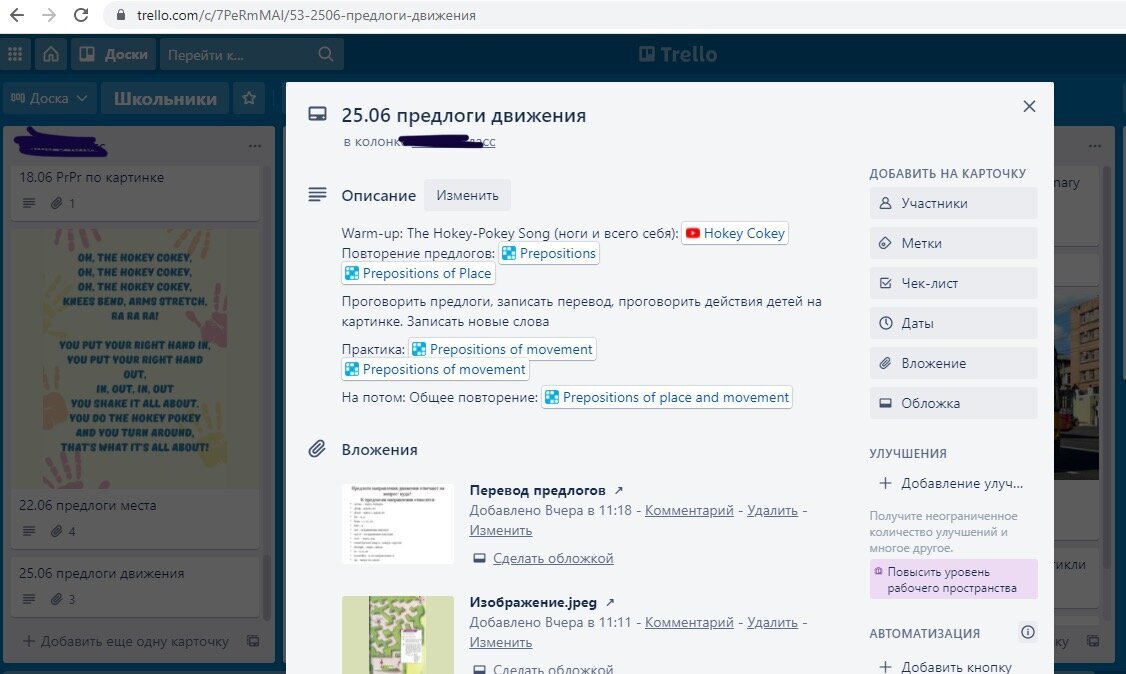Click the Даты dates button

tap(953, 323)
